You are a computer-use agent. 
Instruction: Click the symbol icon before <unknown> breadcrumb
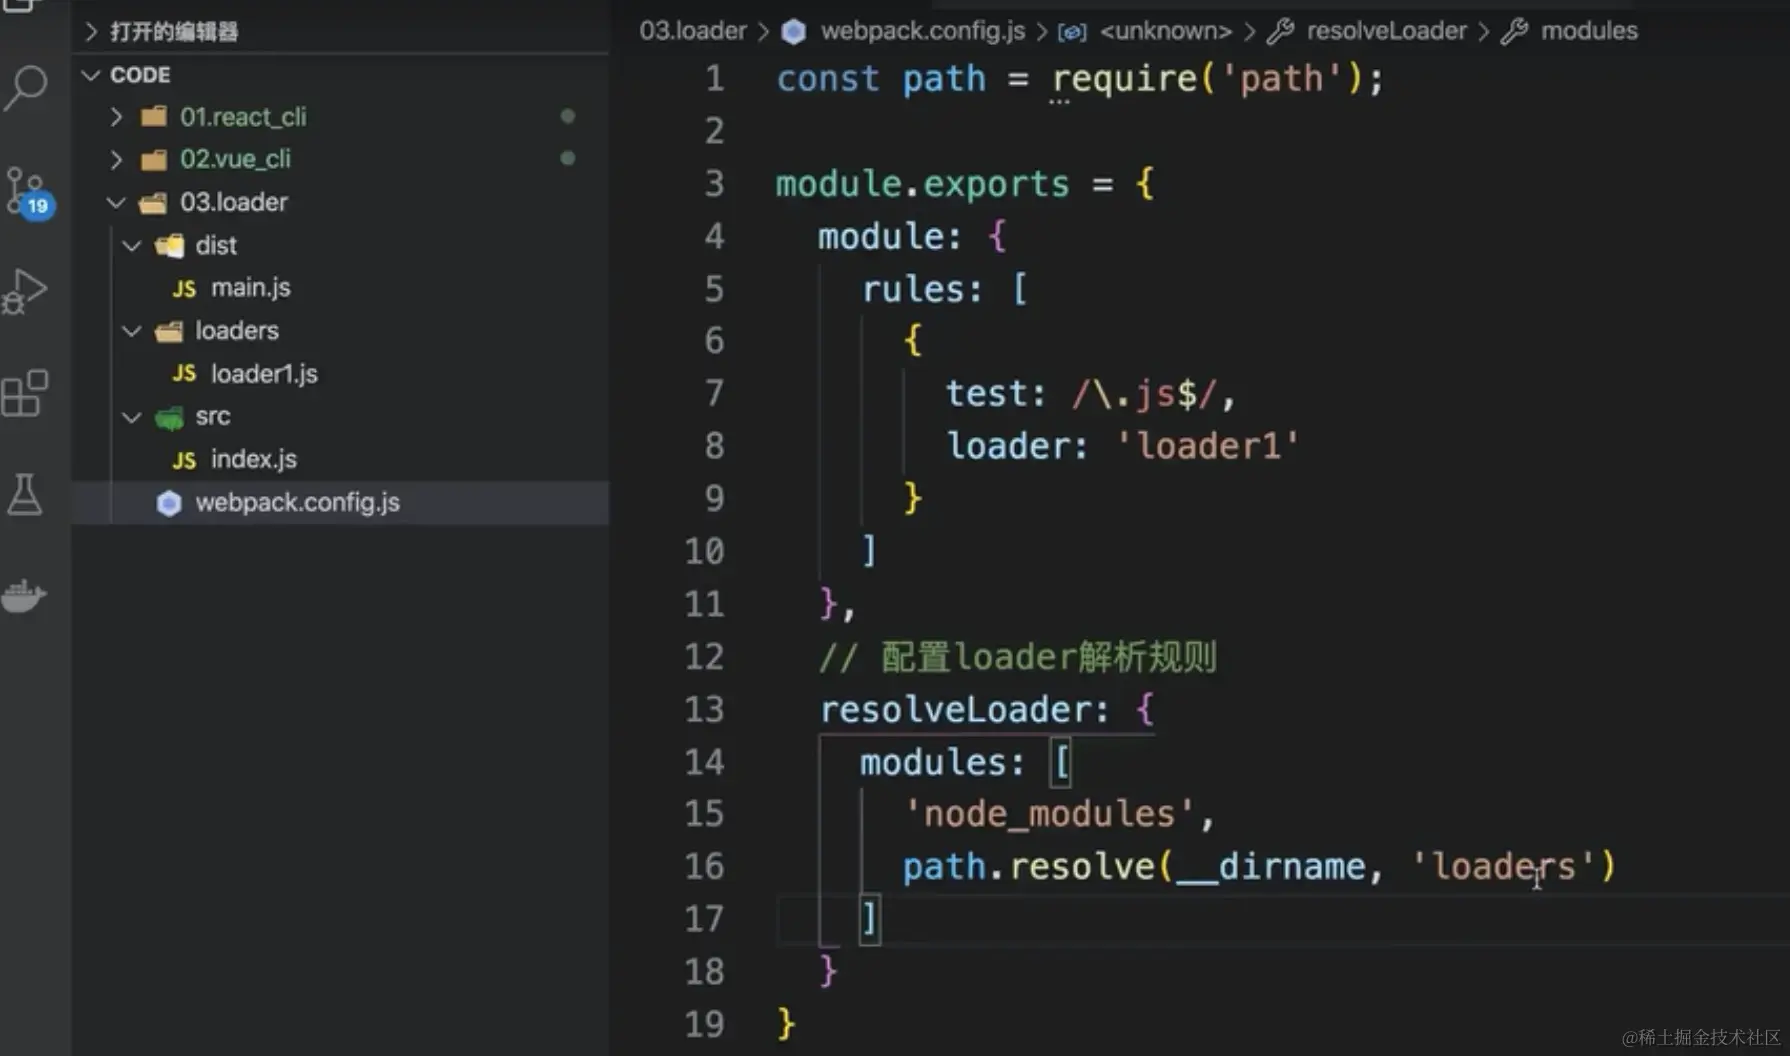[x=1072, y=32]
